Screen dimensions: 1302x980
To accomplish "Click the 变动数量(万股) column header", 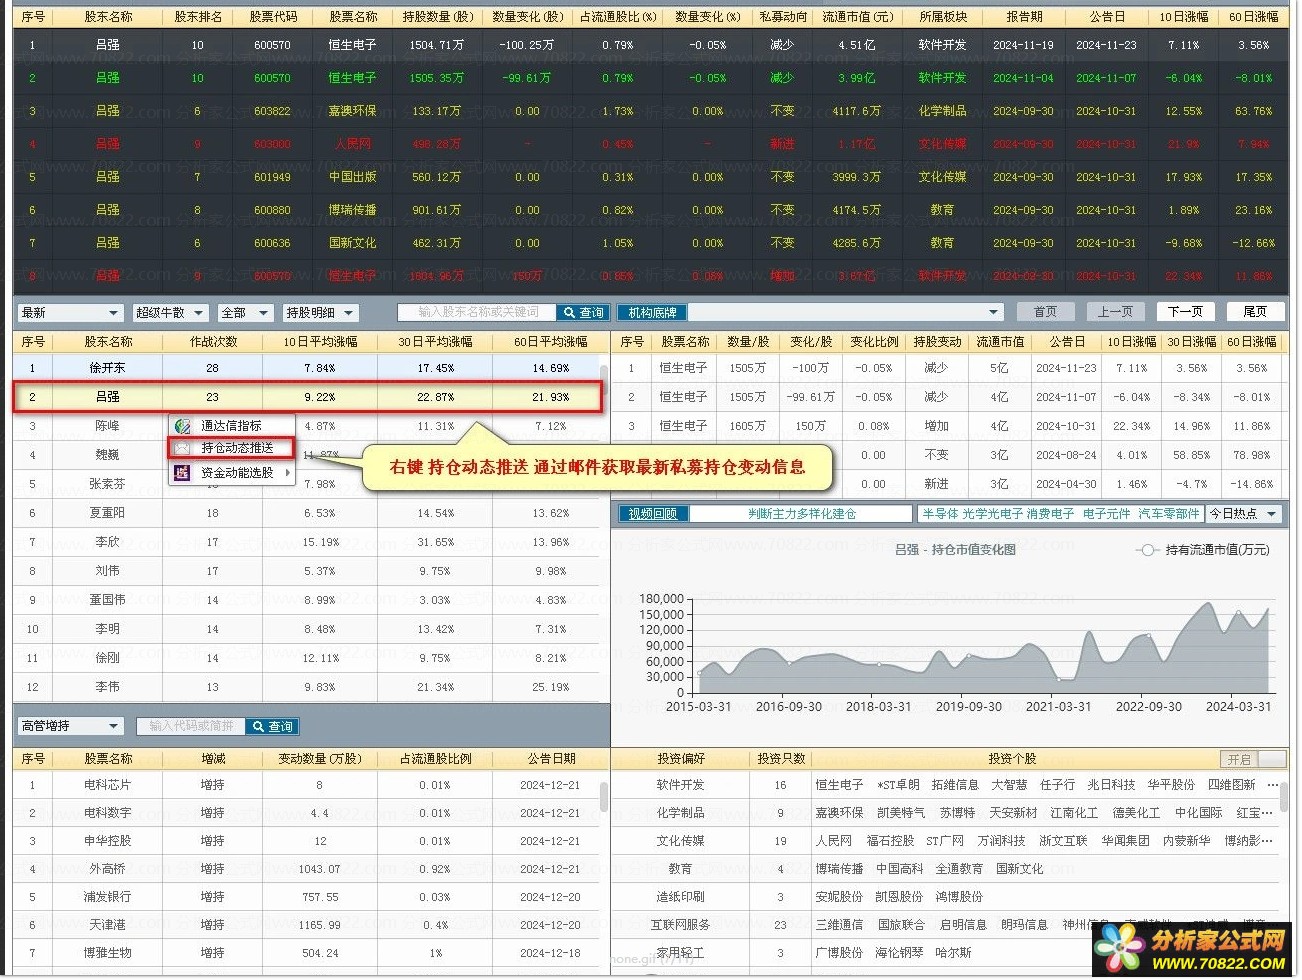I will coord(320,760).
